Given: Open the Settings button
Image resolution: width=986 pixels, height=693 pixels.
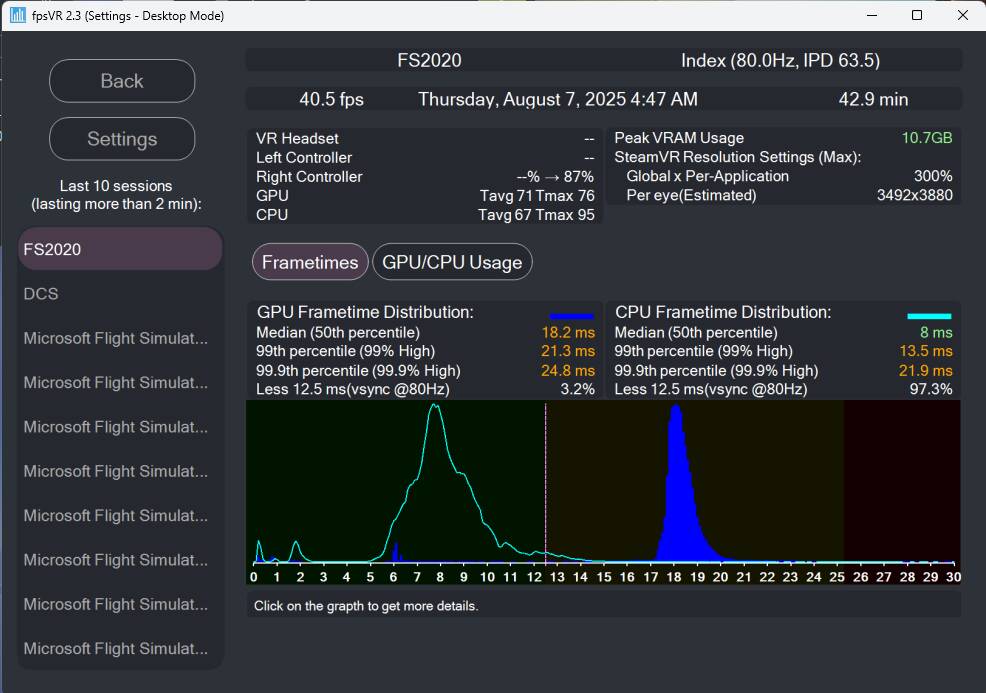Looking at the screenshot, I should point(122,139).
